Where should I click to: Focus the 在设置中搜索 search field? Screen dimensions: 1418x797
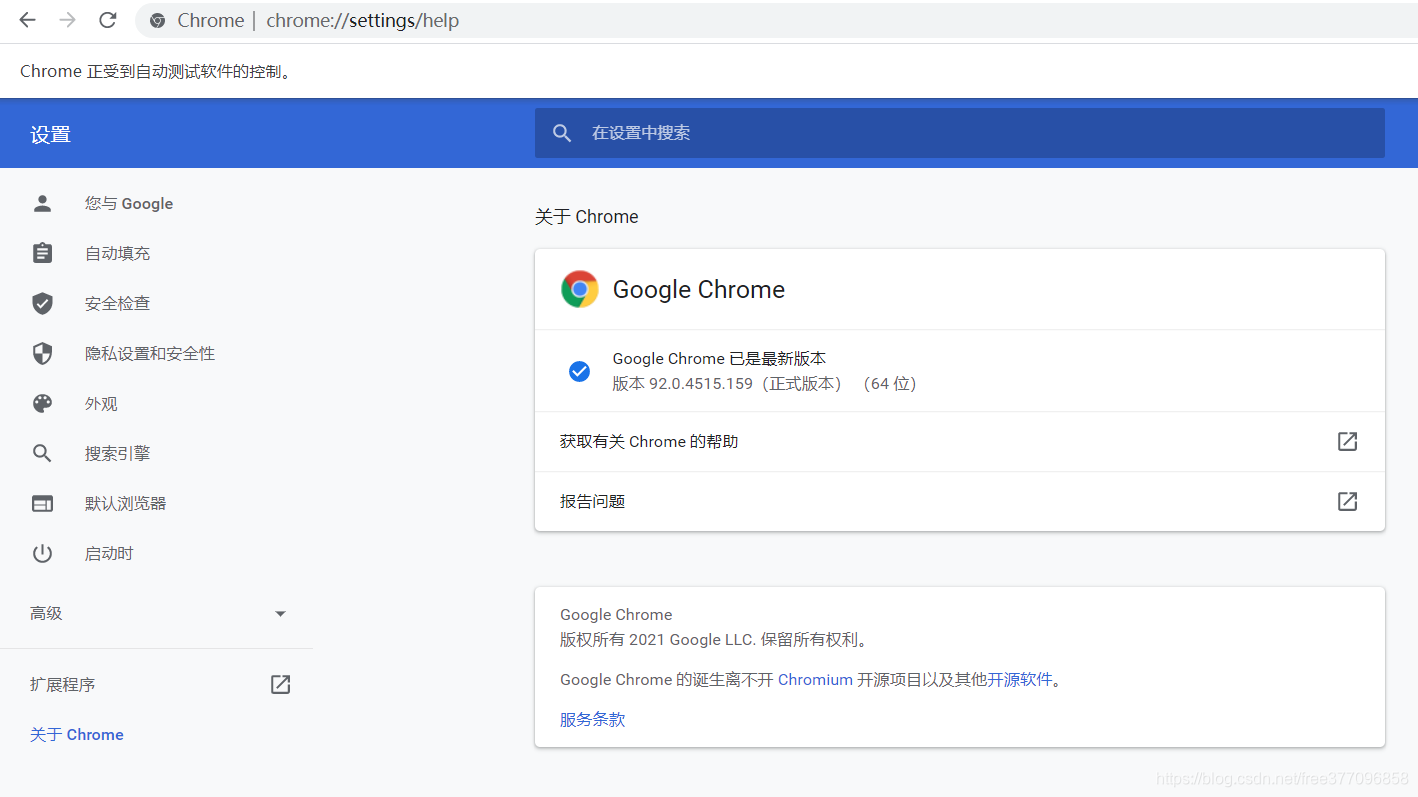coord(960,133)
